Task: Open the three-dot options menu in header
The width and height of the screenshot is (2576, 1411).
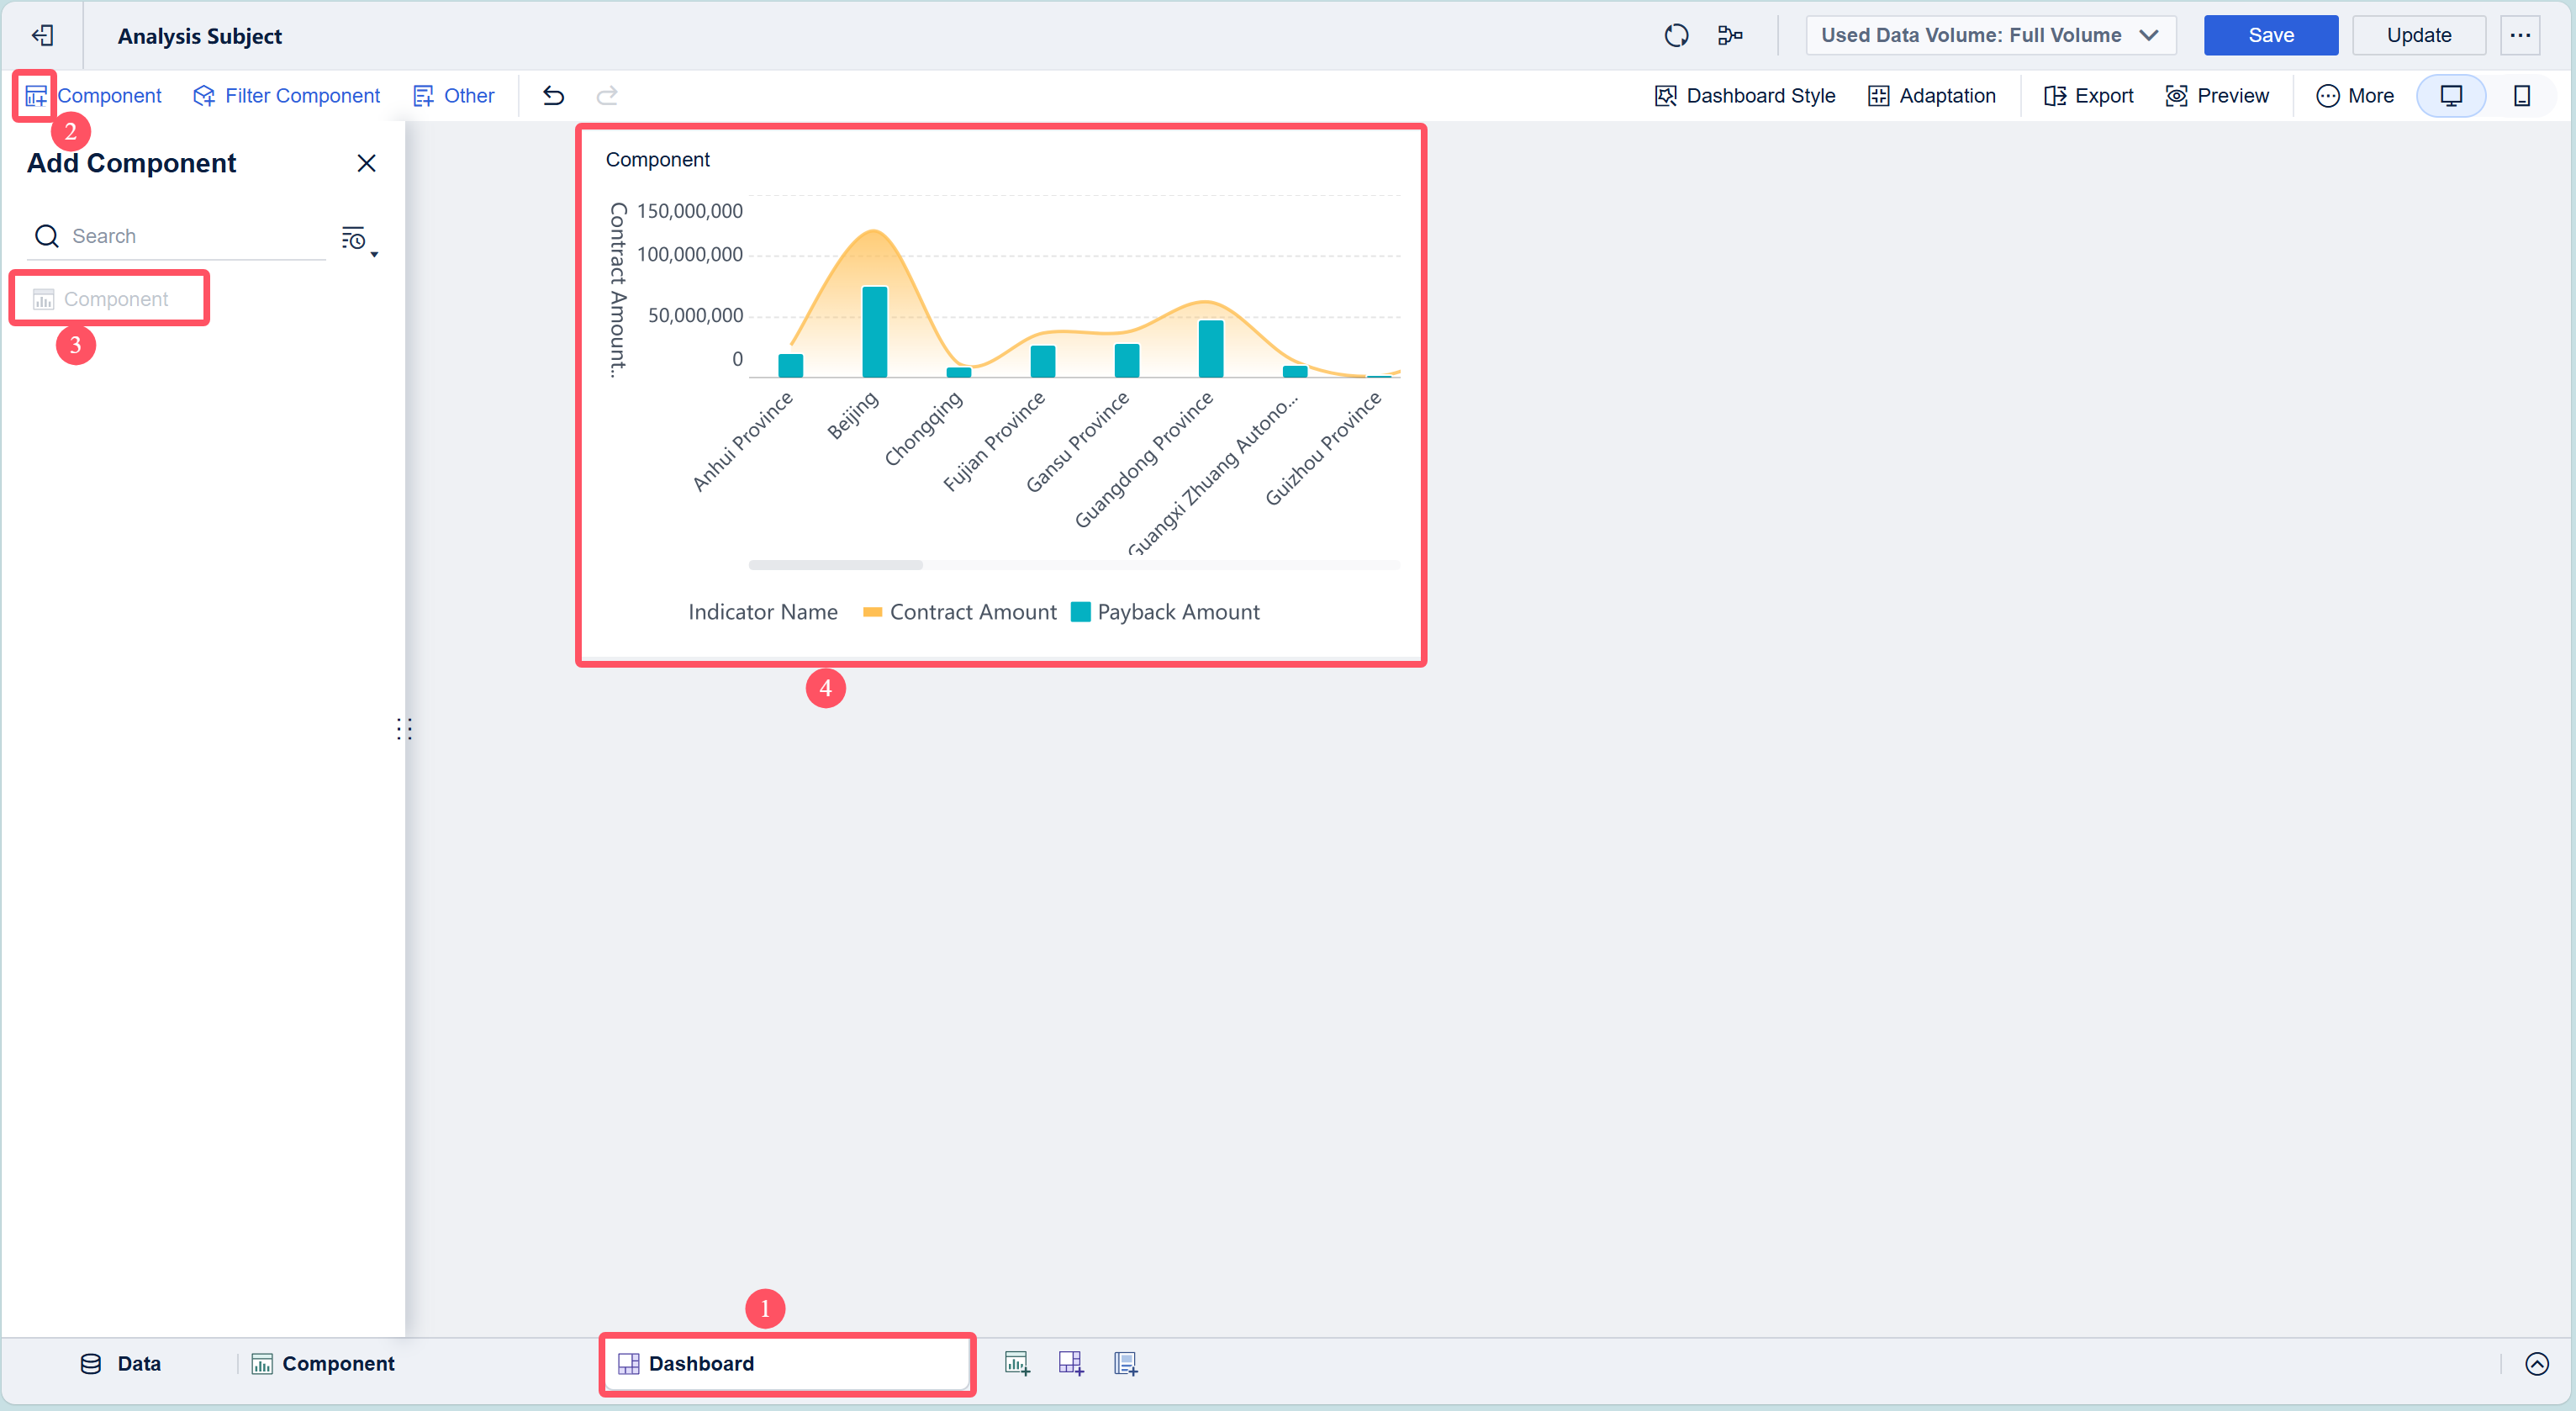Action: pos(2520,36)
